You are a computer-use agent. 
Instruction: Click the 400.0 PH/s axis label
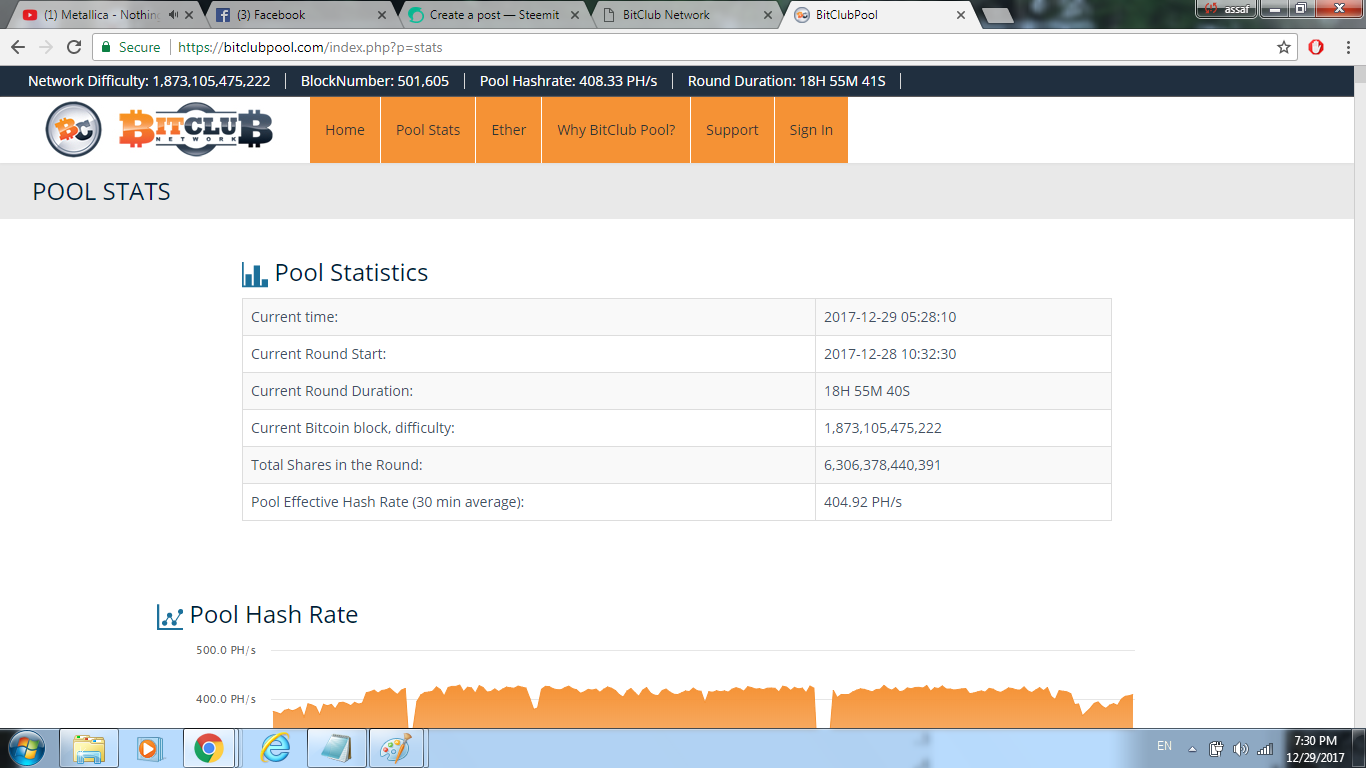coord(226,699)
